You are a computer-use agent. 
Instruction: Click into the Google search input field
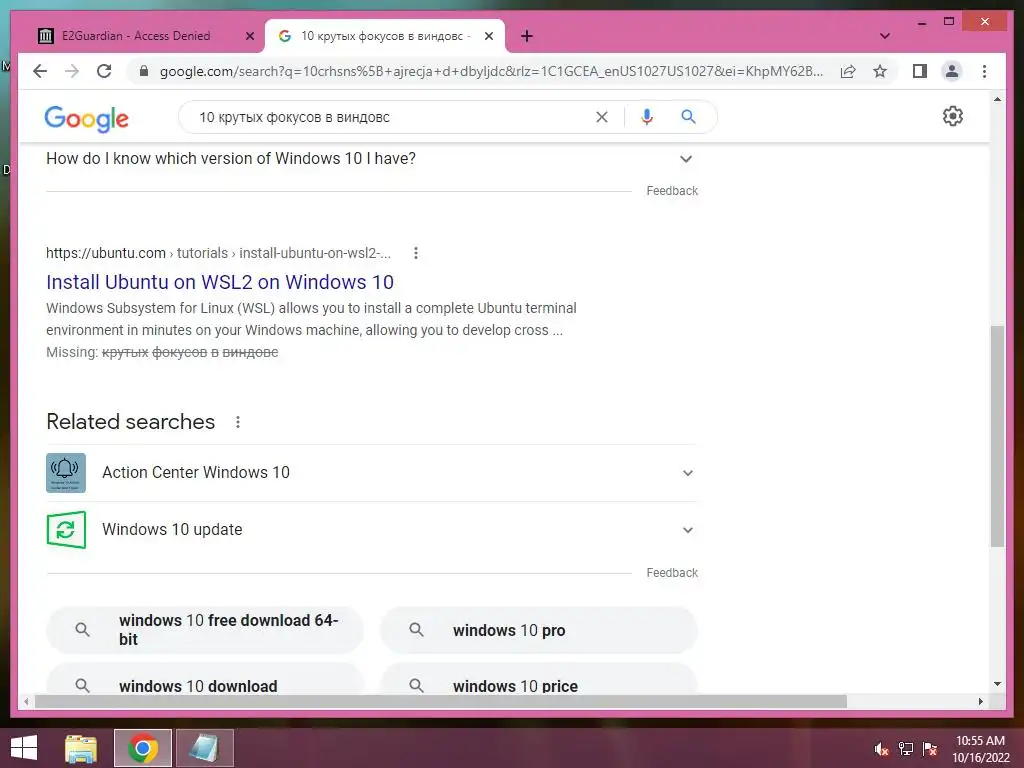392,117
